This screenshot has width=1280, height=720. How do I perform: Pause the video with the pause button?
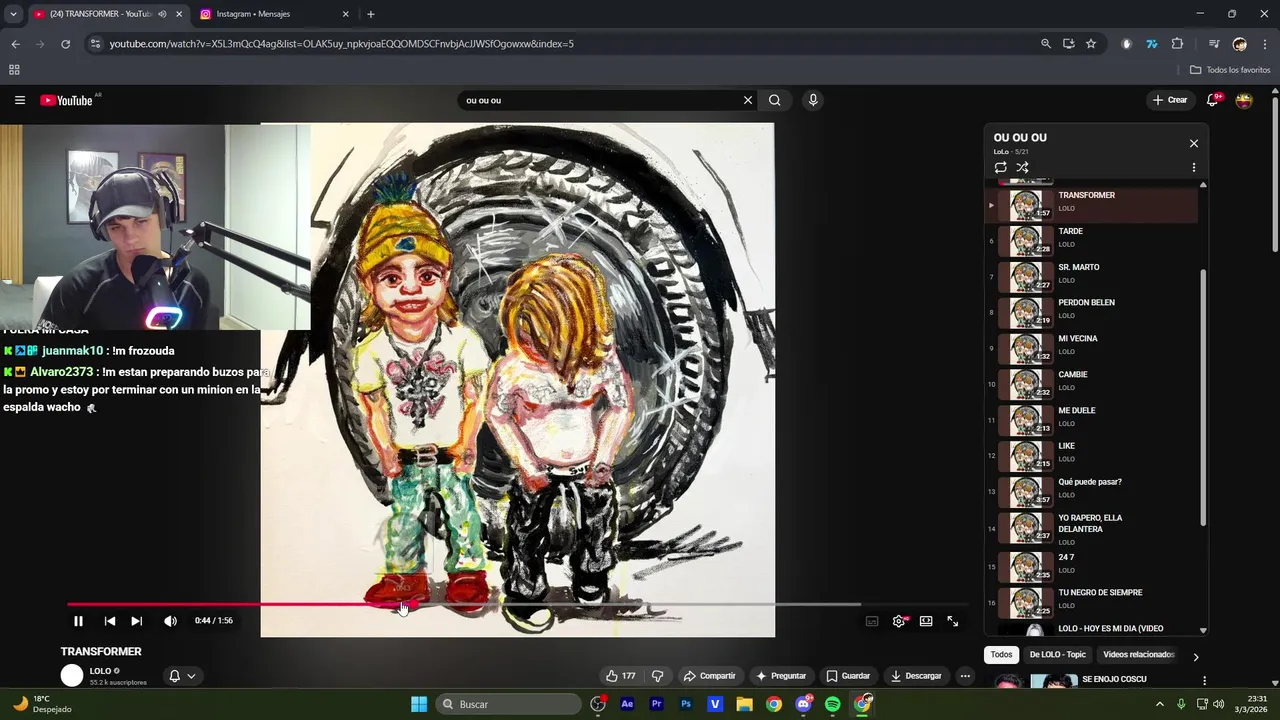pyautogui.click(x=78, y=621)
